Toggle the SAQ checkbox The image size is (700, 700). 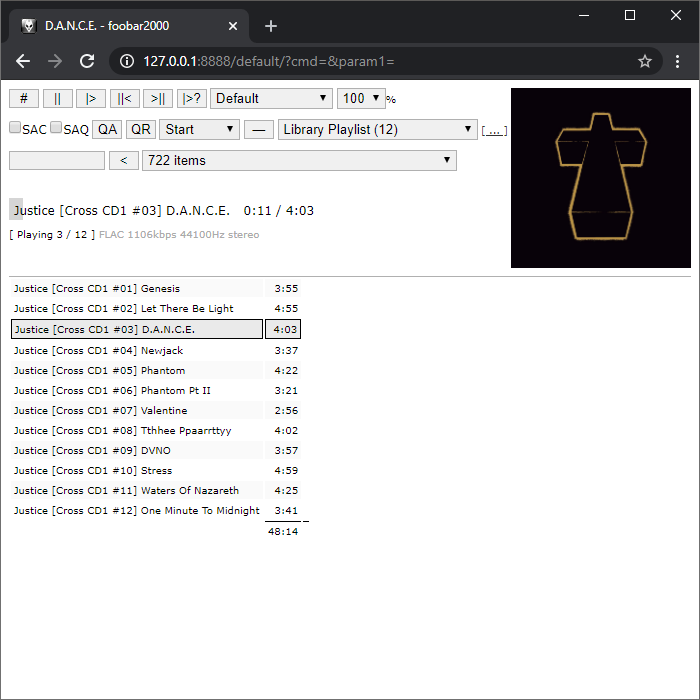pos(56,128)
